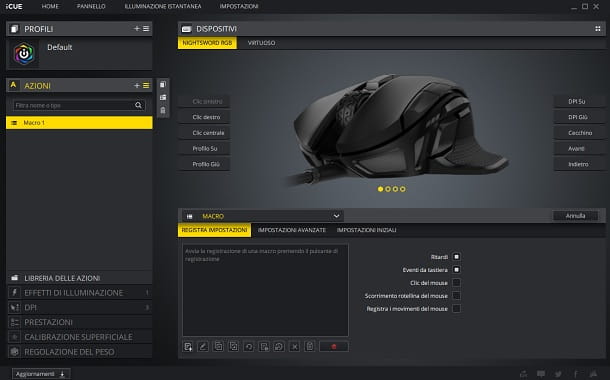610x380 pixels.
Task: Enable Scorrimento rotellina del mouse checkbox
Action: pyautogui.click(x=456, y=296)
